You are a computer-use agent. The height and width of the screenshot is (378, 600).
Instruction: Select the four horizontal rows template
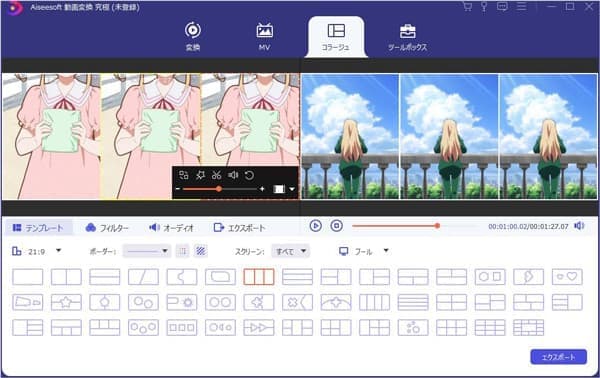pos(413,302)
